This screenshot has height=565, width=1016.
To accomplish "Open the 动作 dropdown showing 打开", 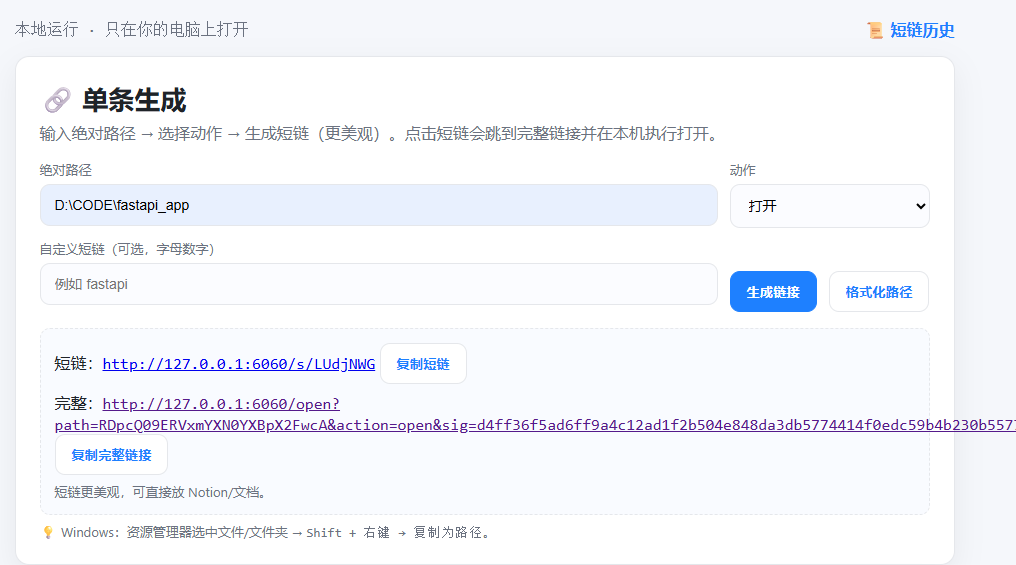I will 829,206.
